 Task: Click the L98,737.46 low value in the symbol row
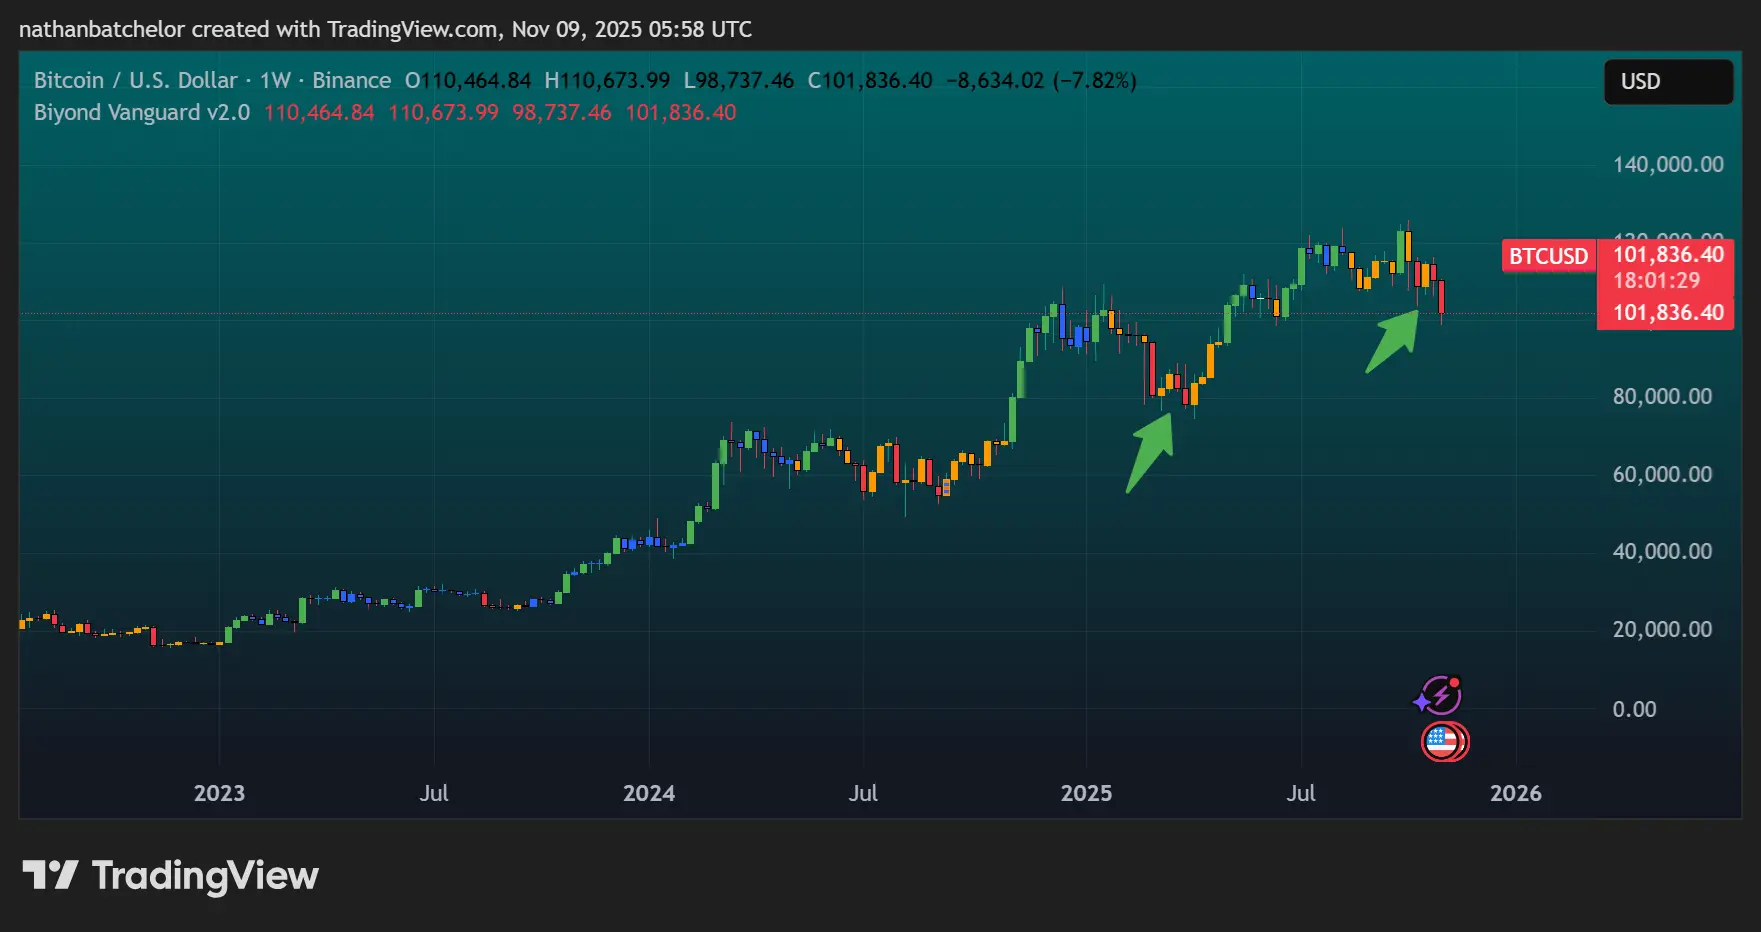pos(739,81)
